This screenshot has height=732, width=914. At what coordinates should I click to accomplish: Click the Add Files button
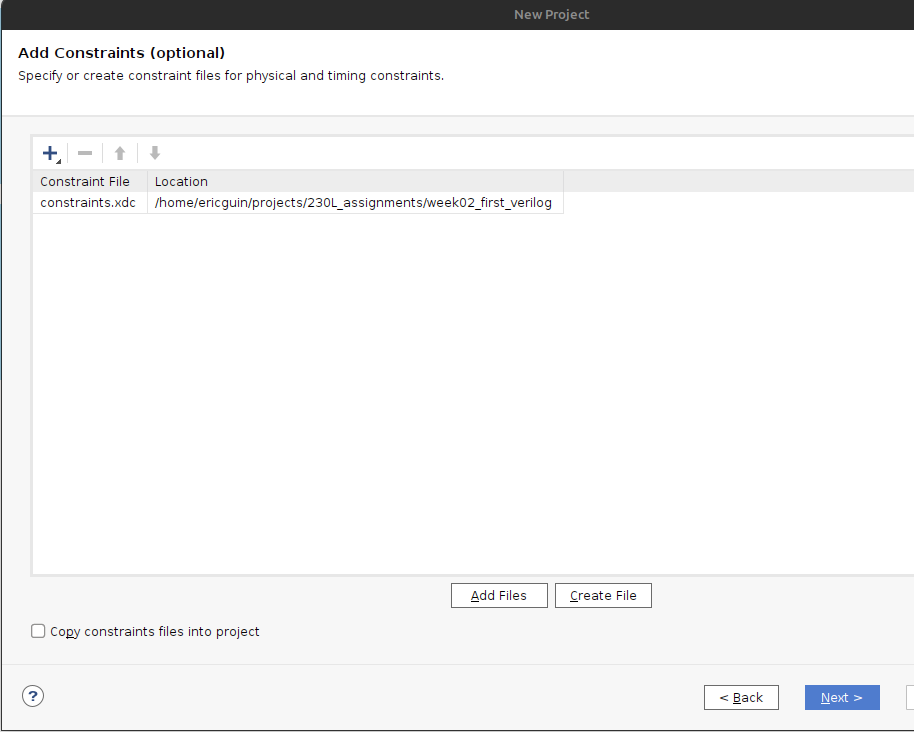click(499, 595)
